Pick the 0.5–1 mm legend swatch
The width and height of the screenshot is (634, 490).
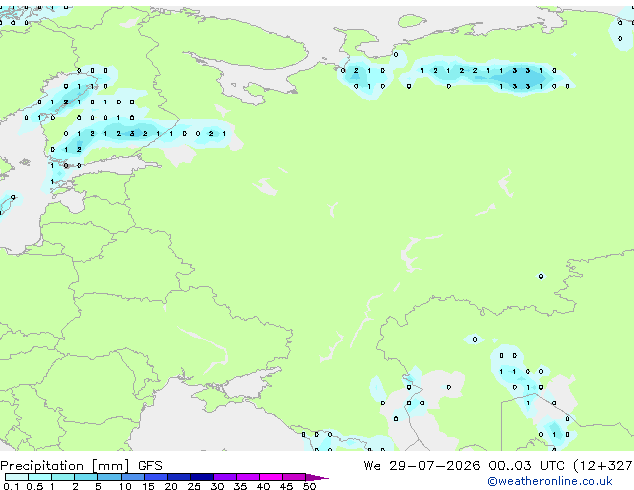coord(40,477)
